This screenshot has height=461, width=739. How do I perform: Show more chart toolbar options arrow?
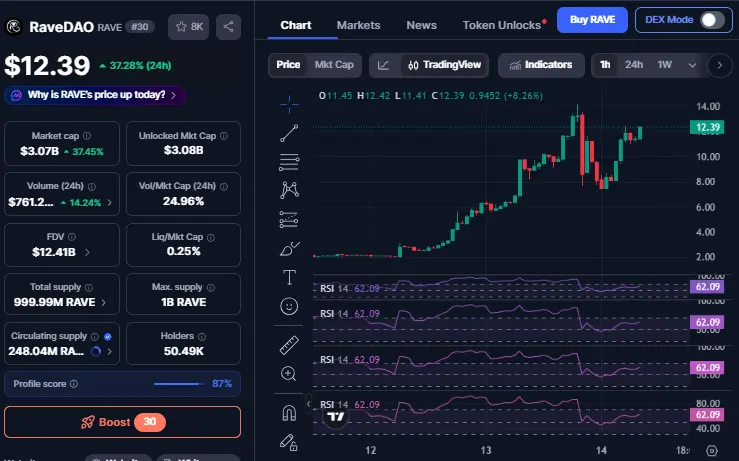pos(719,65)
